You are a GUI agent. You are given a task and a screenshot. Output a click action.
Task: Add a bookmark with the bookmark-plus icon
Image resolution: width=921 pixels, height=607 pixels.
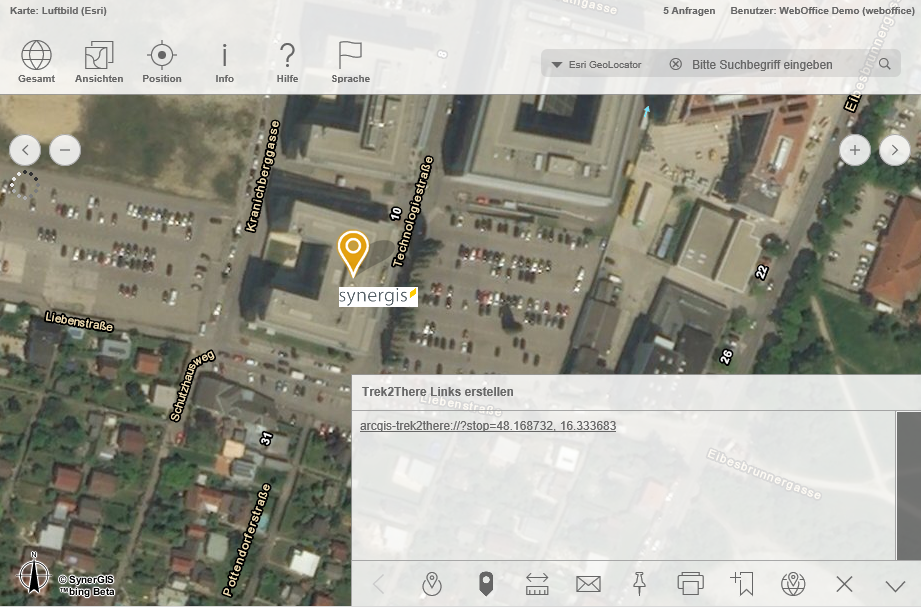click(741, 584)
